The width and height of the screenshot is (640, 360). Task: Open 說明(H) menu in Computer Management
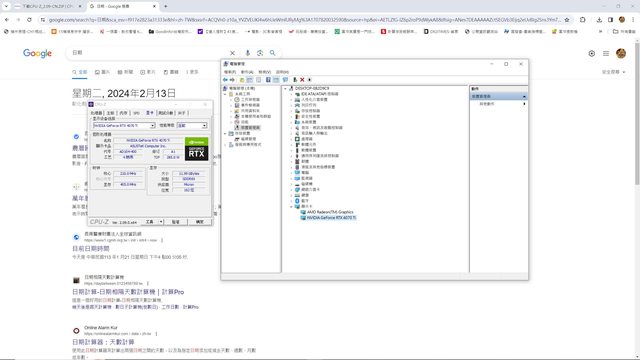282,72
